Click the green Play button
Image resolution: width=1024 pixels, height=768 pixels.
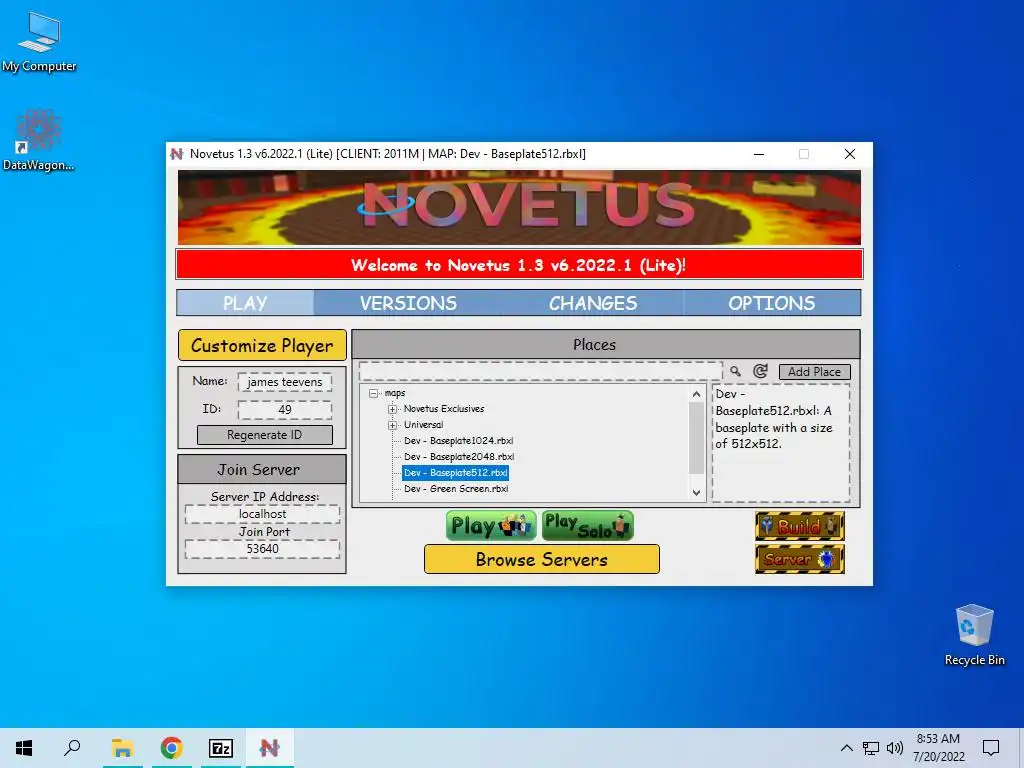coord(491,526)
